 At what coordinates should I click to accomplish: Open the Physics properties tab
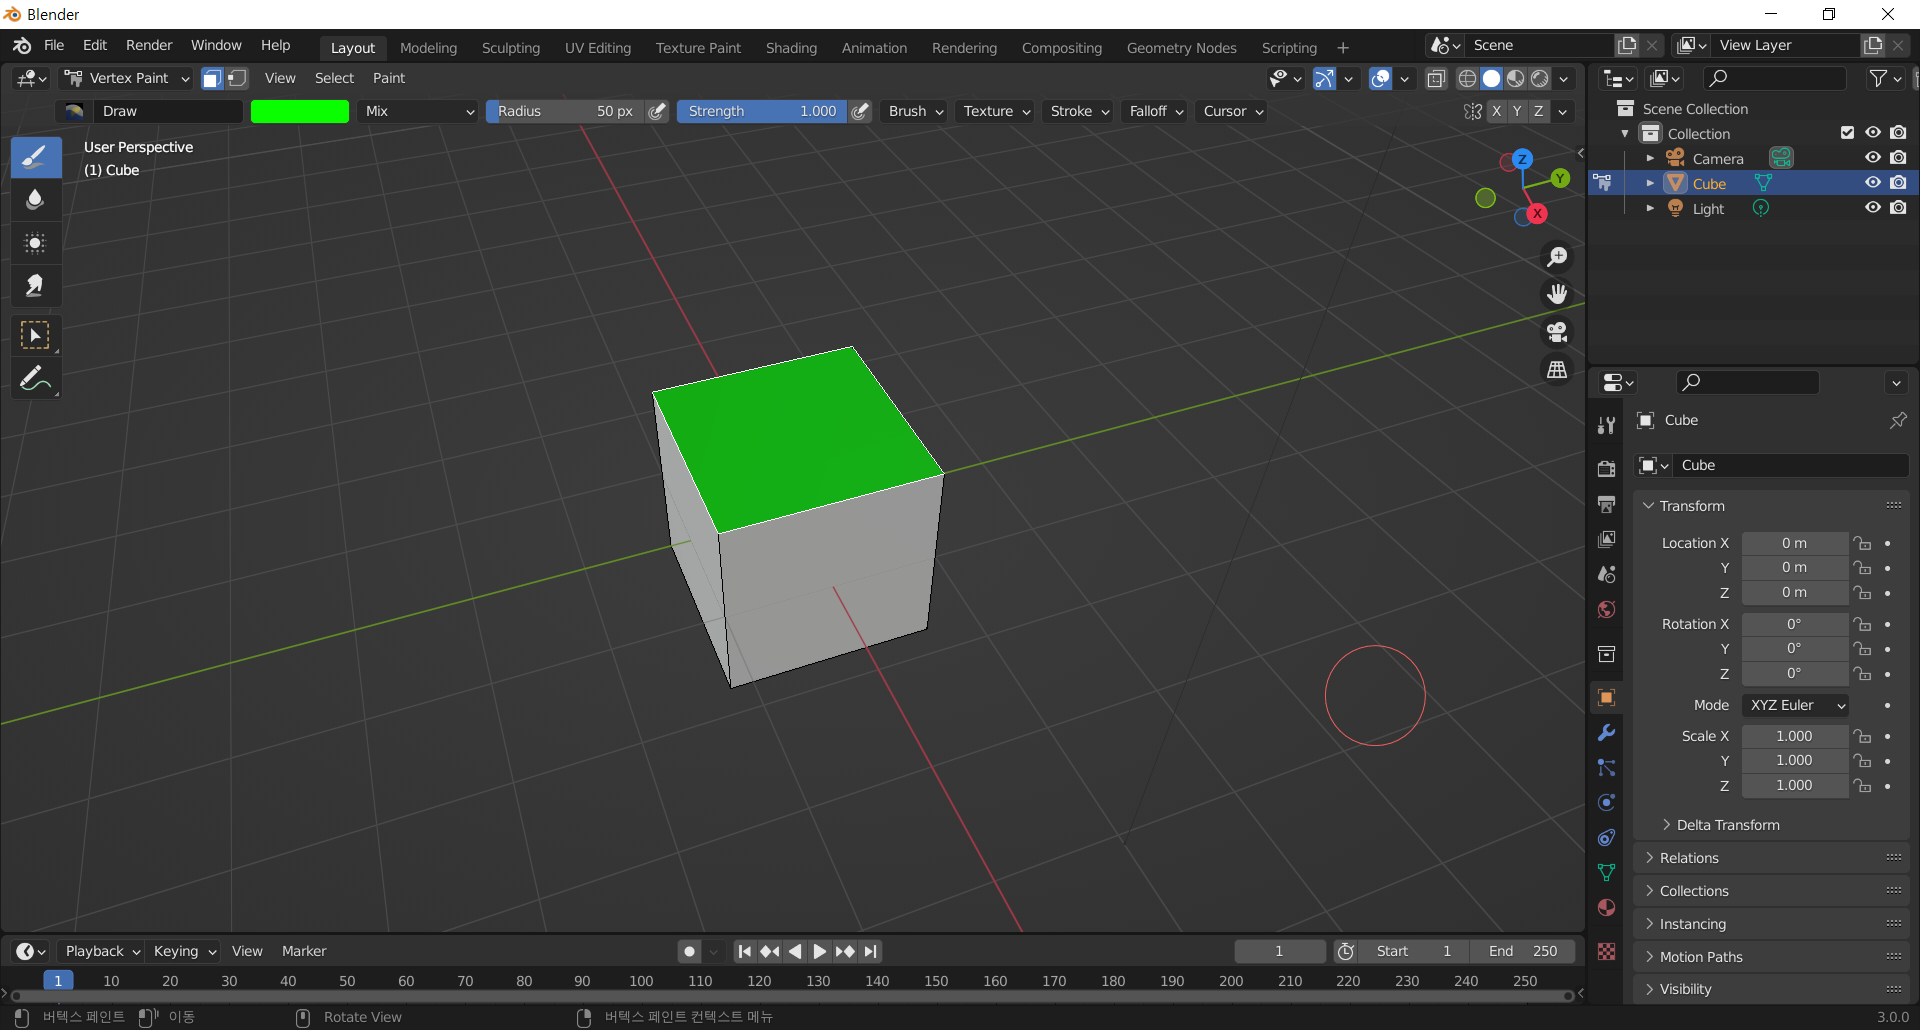coord(1607,803)
